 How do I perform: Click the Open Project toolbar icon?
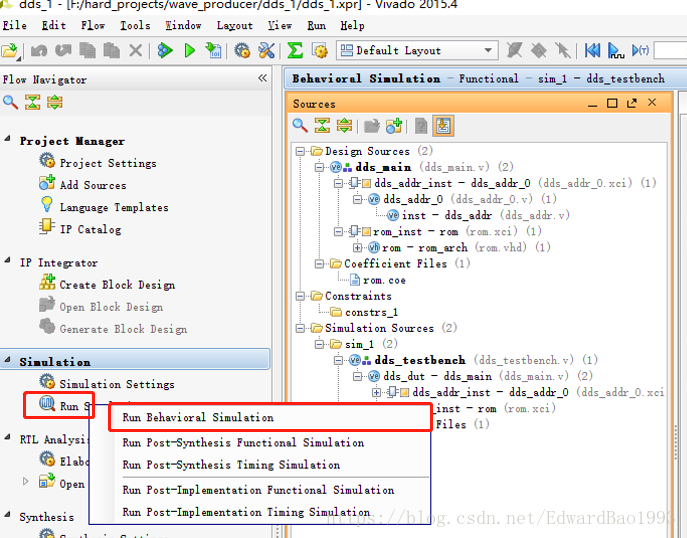(10, 51)
